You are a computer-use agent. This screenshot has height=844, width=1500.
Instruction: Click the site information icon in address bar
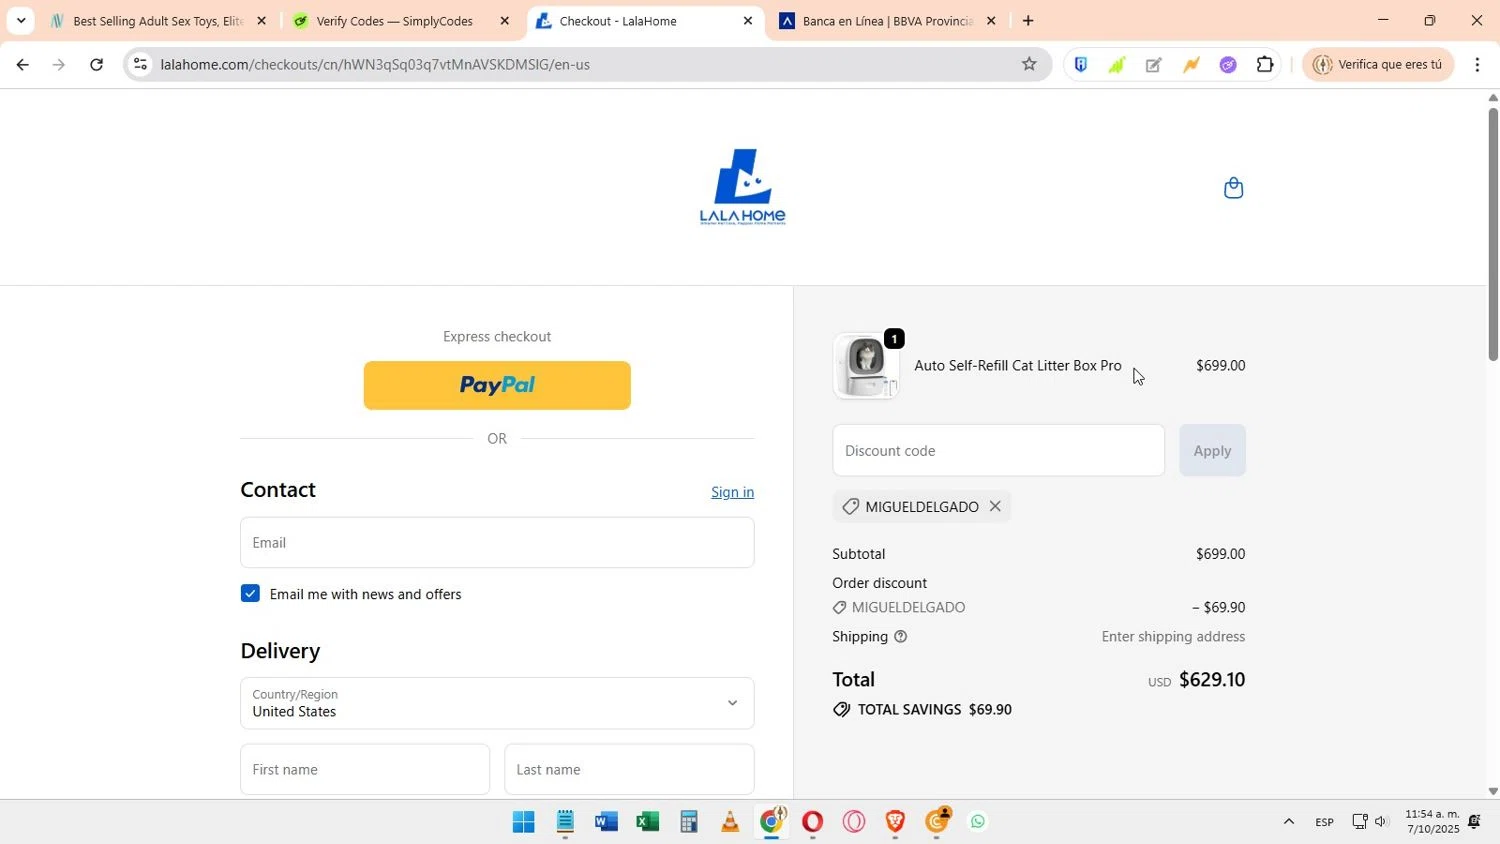(x=140, y=64)
